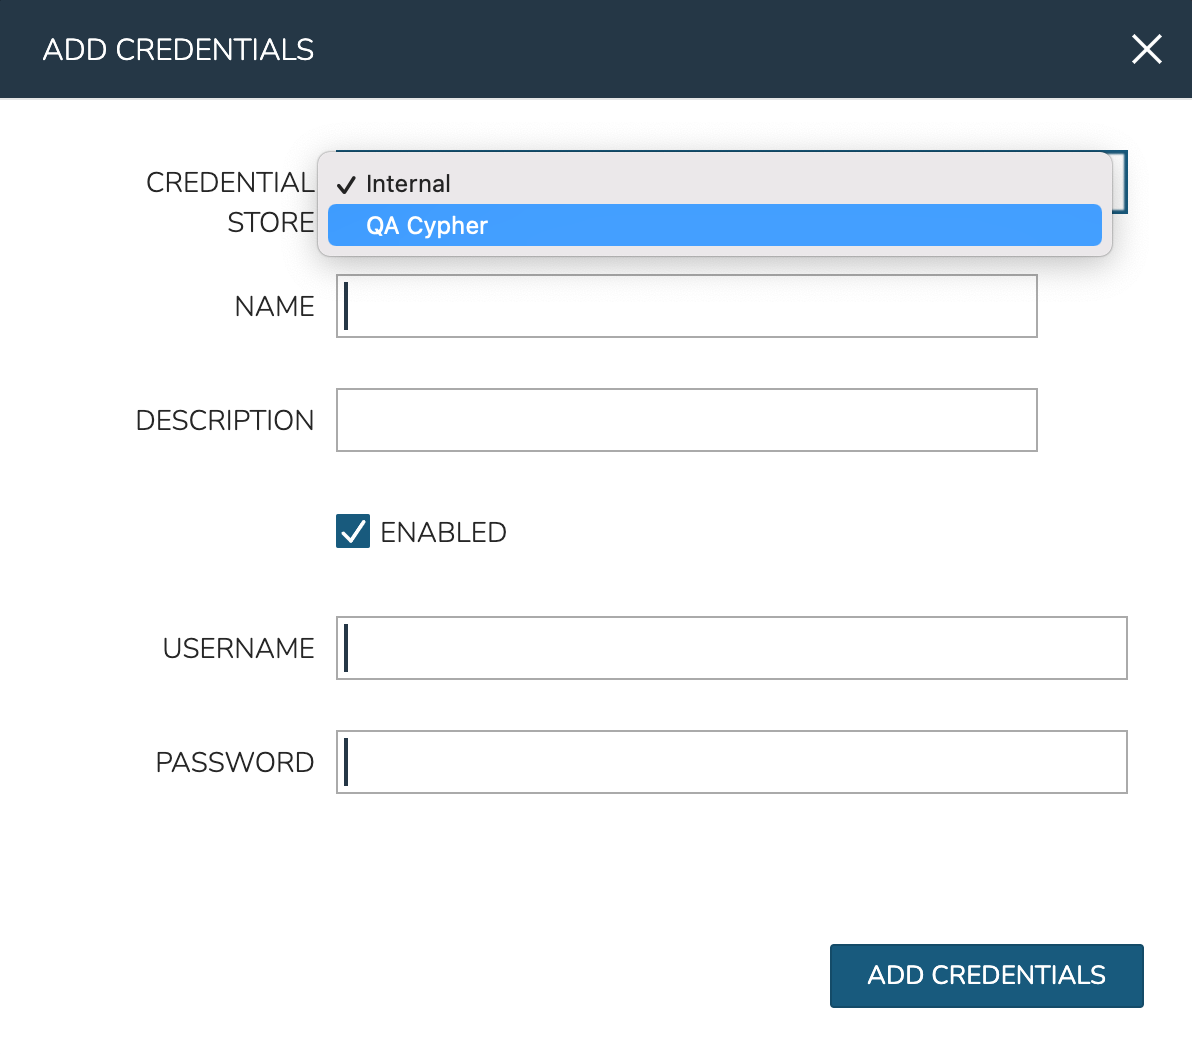Viewport: 1192px width, 1054px height.
Task: Focus the Name text field
Action: click(x=686, y=306)
